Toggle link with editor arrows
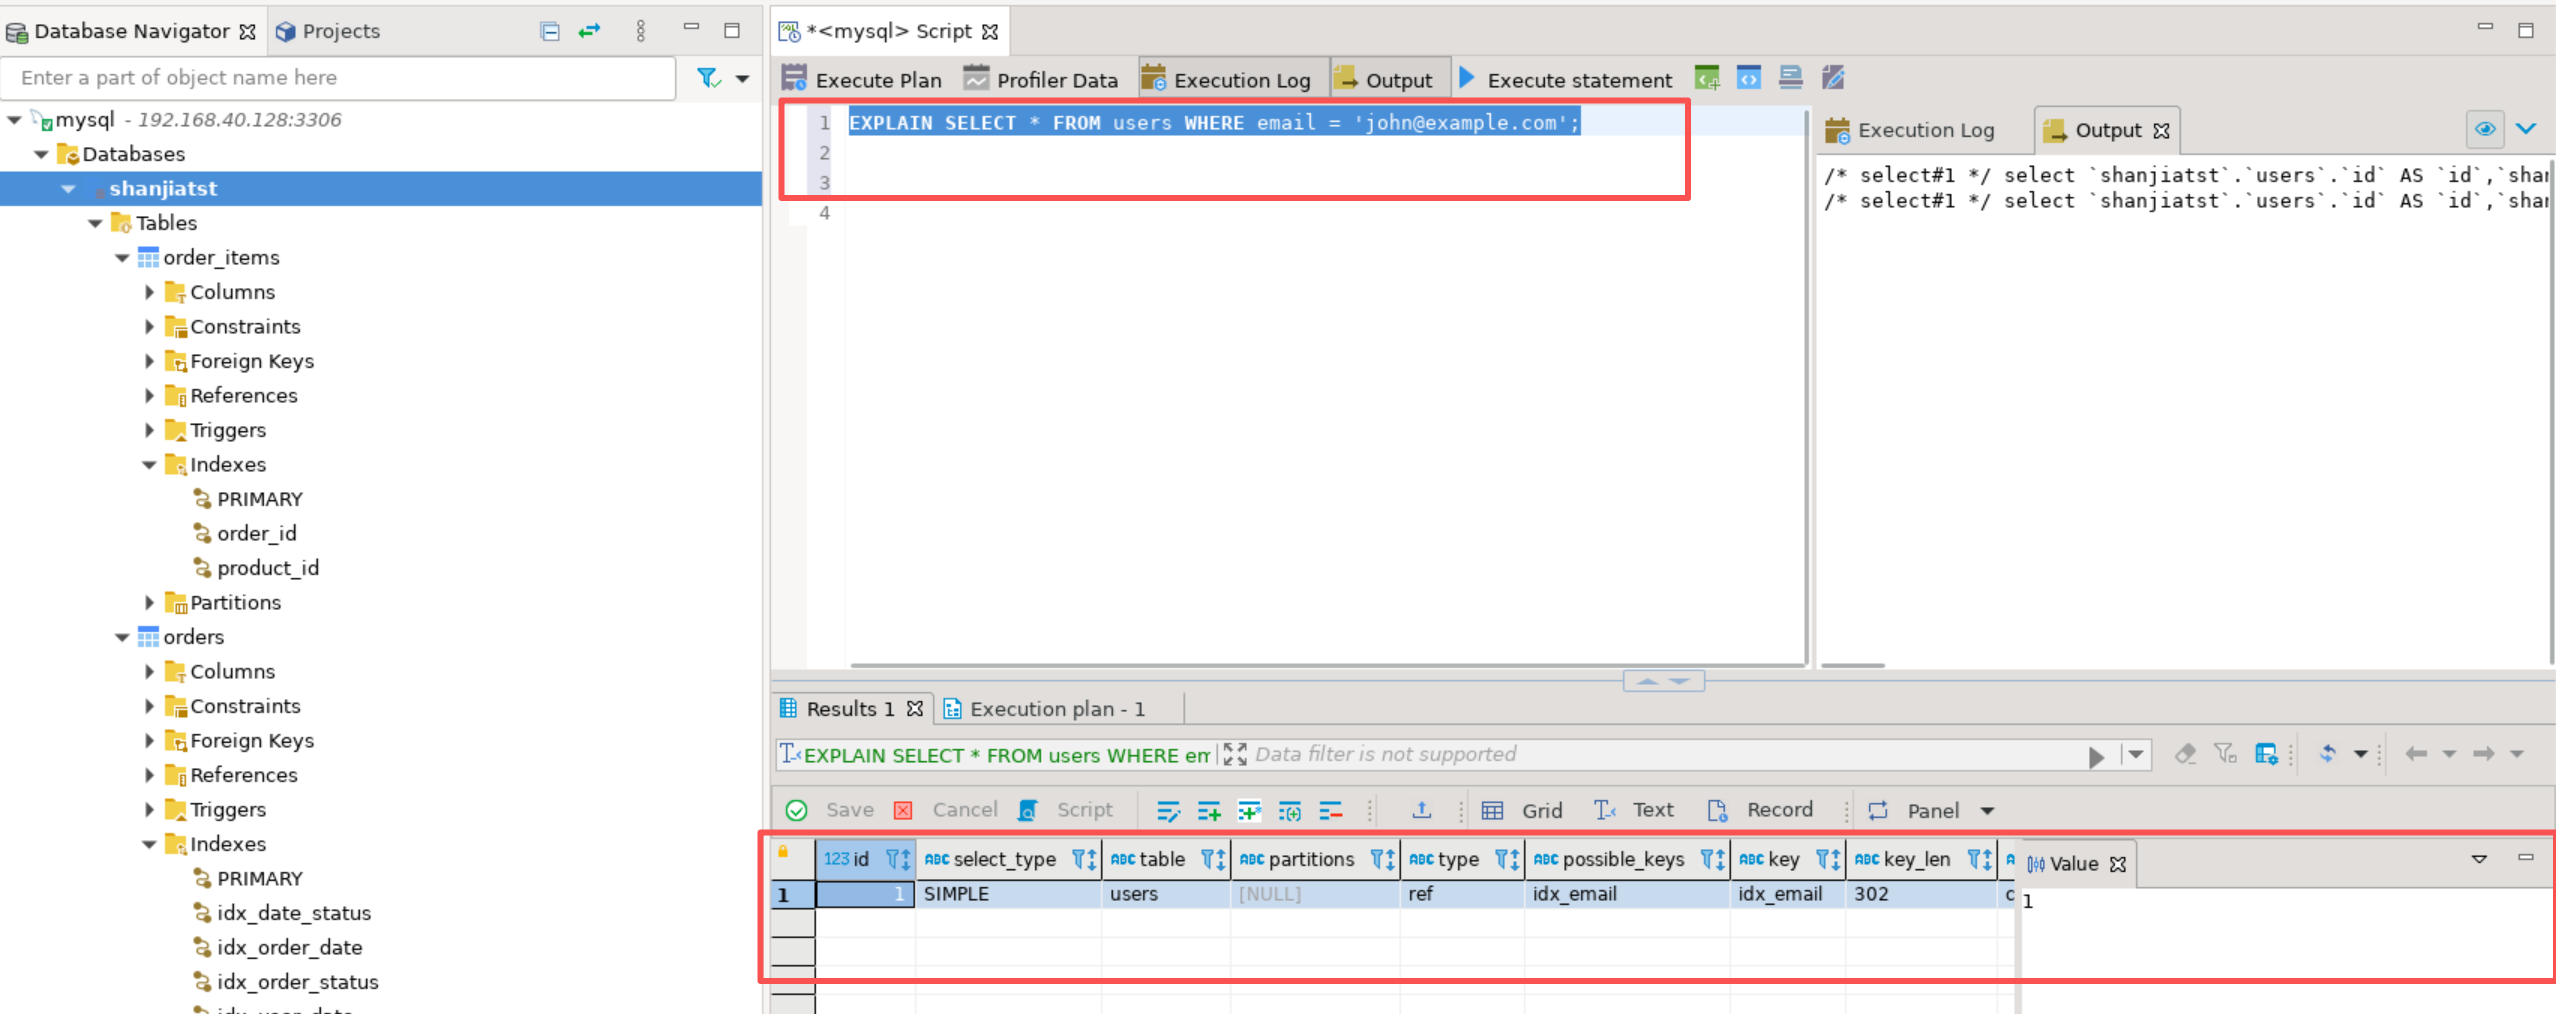This screenshot has width=2556, height=1014. click(x=590, y=31)
